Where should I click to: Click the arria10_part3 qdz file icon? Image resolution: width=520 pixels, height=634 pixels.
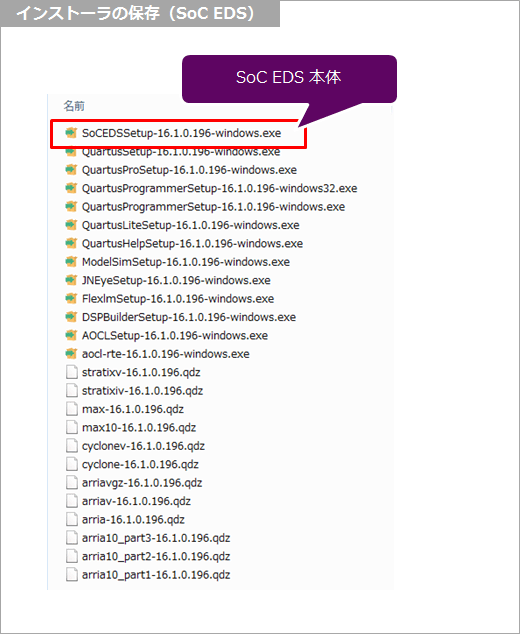tap(72, 537)
